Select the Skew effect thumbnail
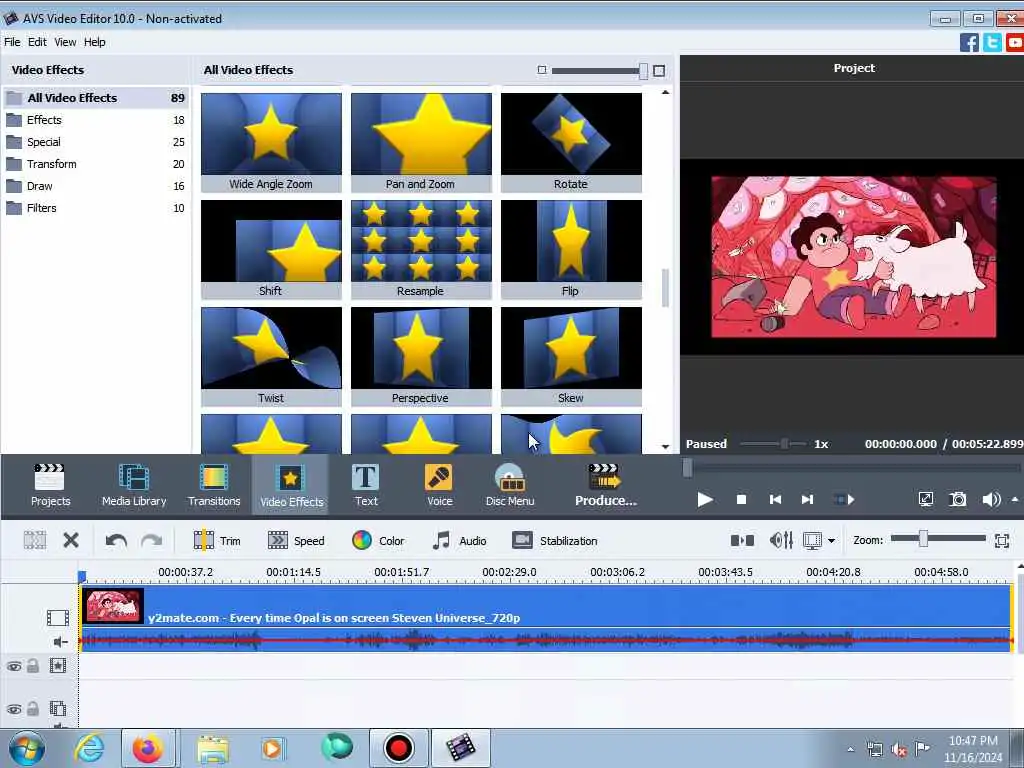Viewport: 1024px width, 768px height. point(571,348)
